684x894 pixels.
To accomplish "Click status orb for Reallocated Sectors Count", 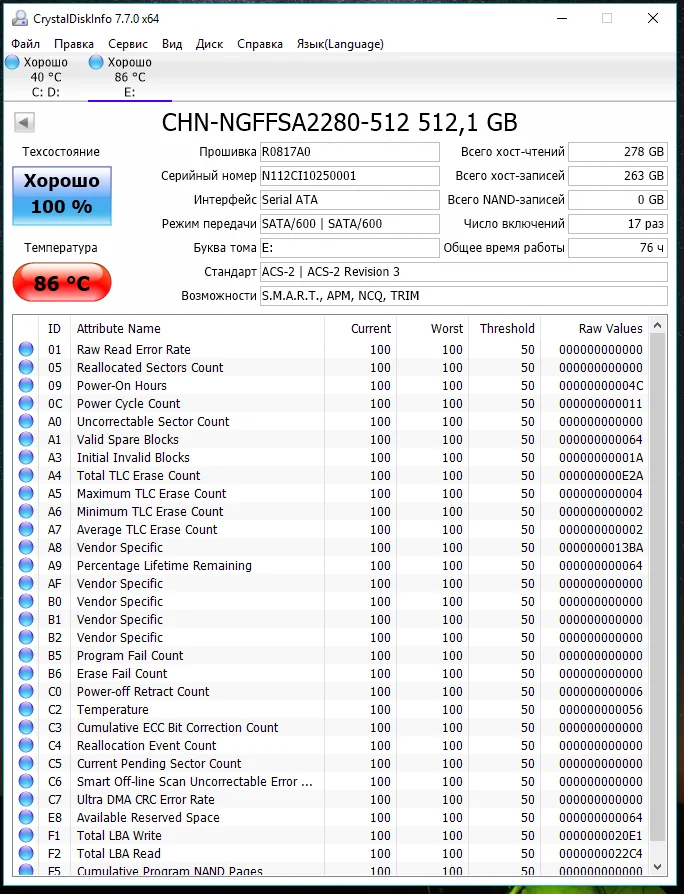I will (26, 367).
